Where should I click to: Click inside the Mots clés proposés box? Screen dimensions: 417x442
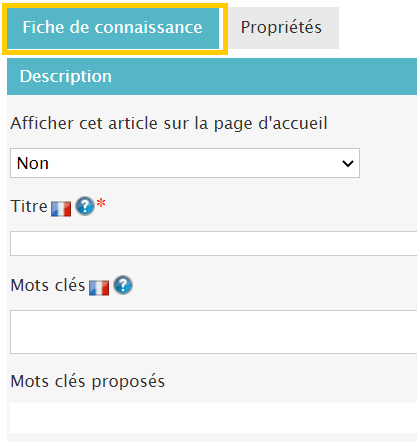[x=214, y=418]
